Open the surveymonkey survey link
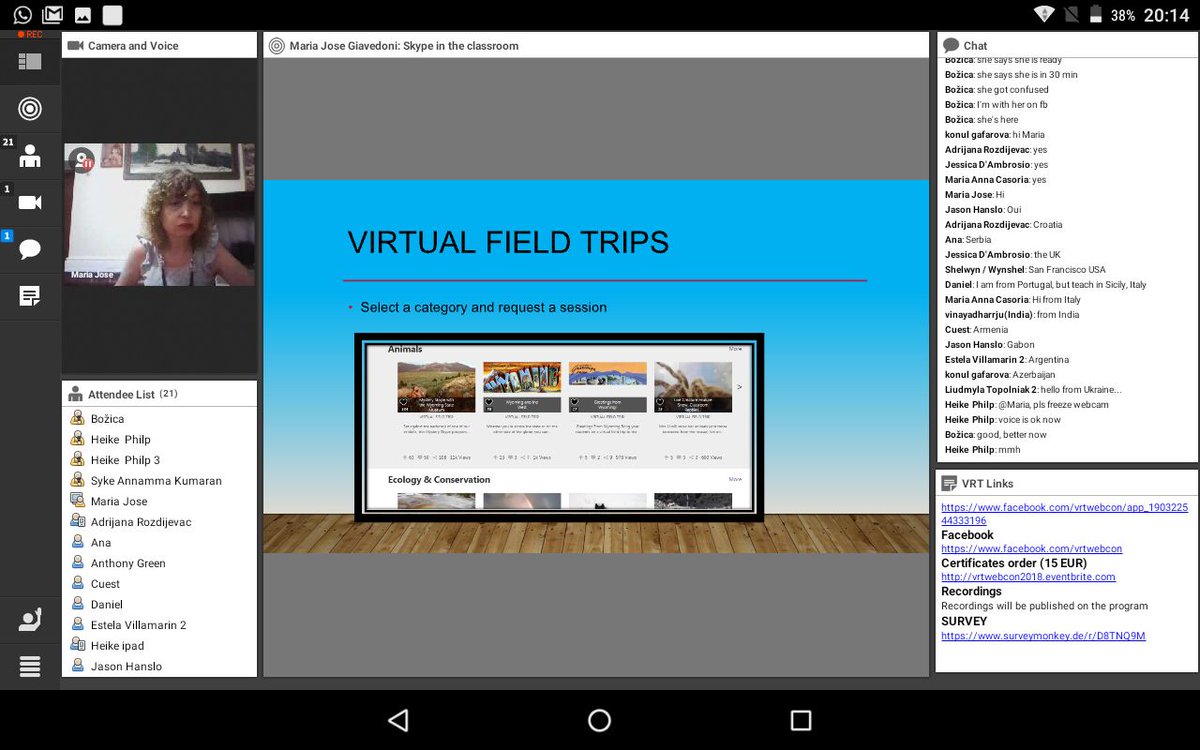The image size is (1200, 750). coord(1043,635)
